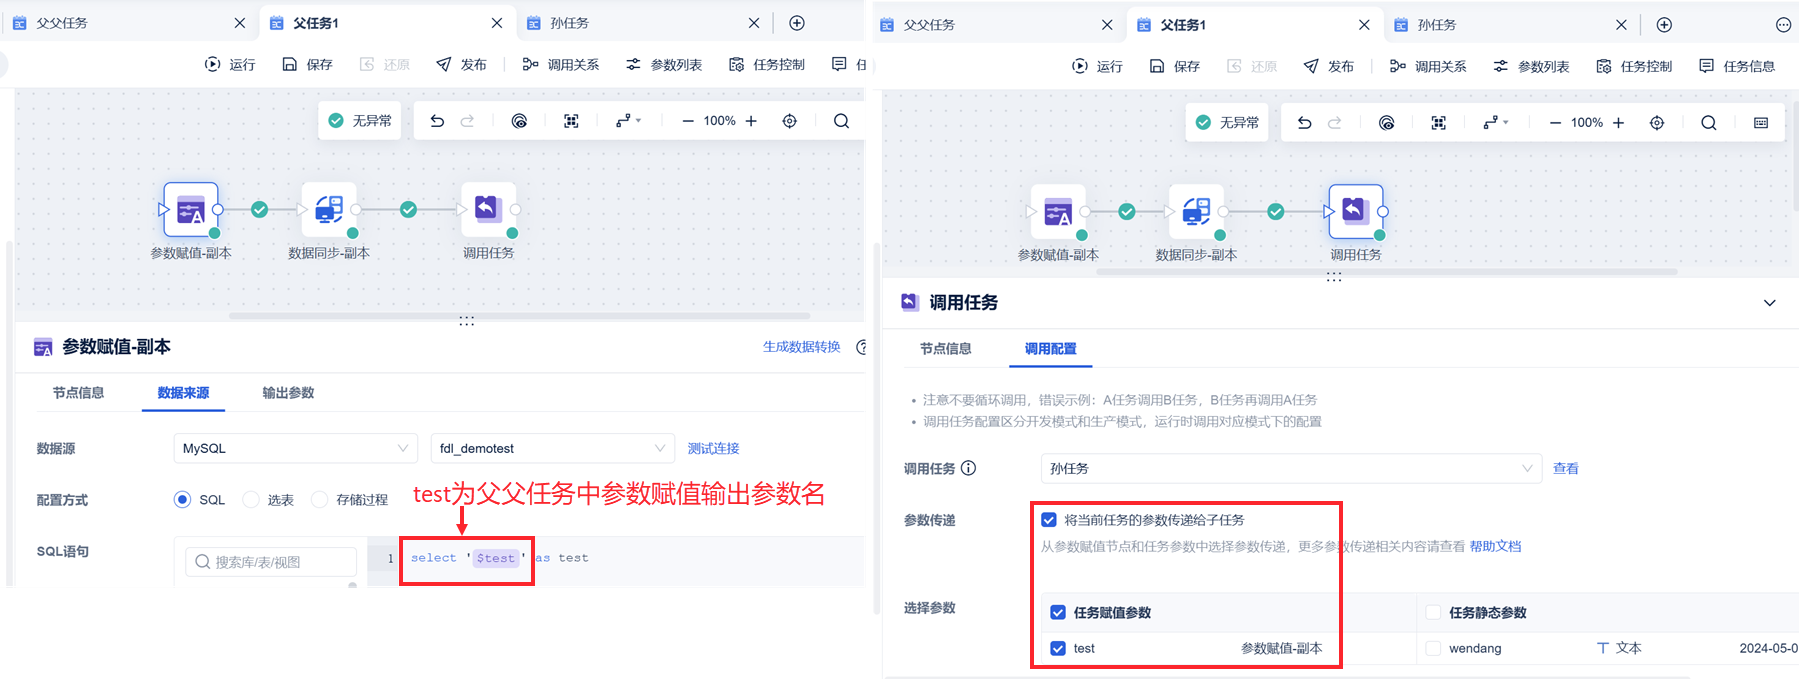The height and width of the screenshot is (679, 1800).
Task: Click the undo arrow in the left screenshot
Action: click(x=437, y=121)
